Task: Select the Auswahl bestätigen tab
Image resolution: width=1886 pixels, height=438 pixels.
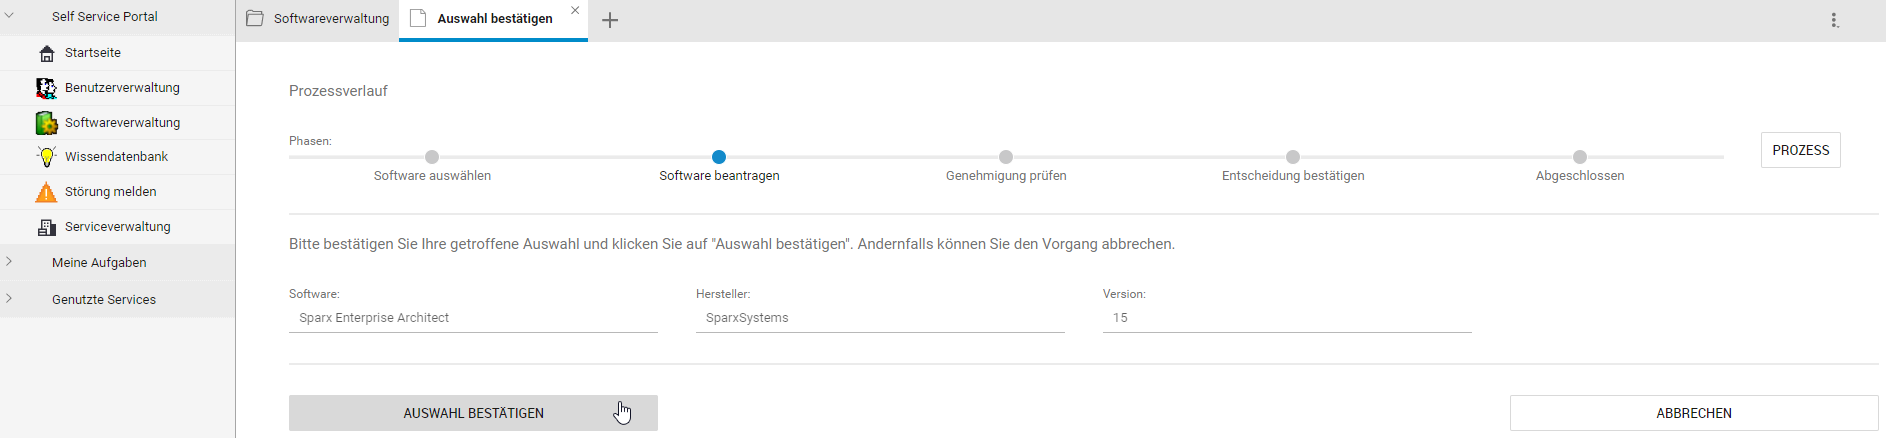Action: point(494,19)
